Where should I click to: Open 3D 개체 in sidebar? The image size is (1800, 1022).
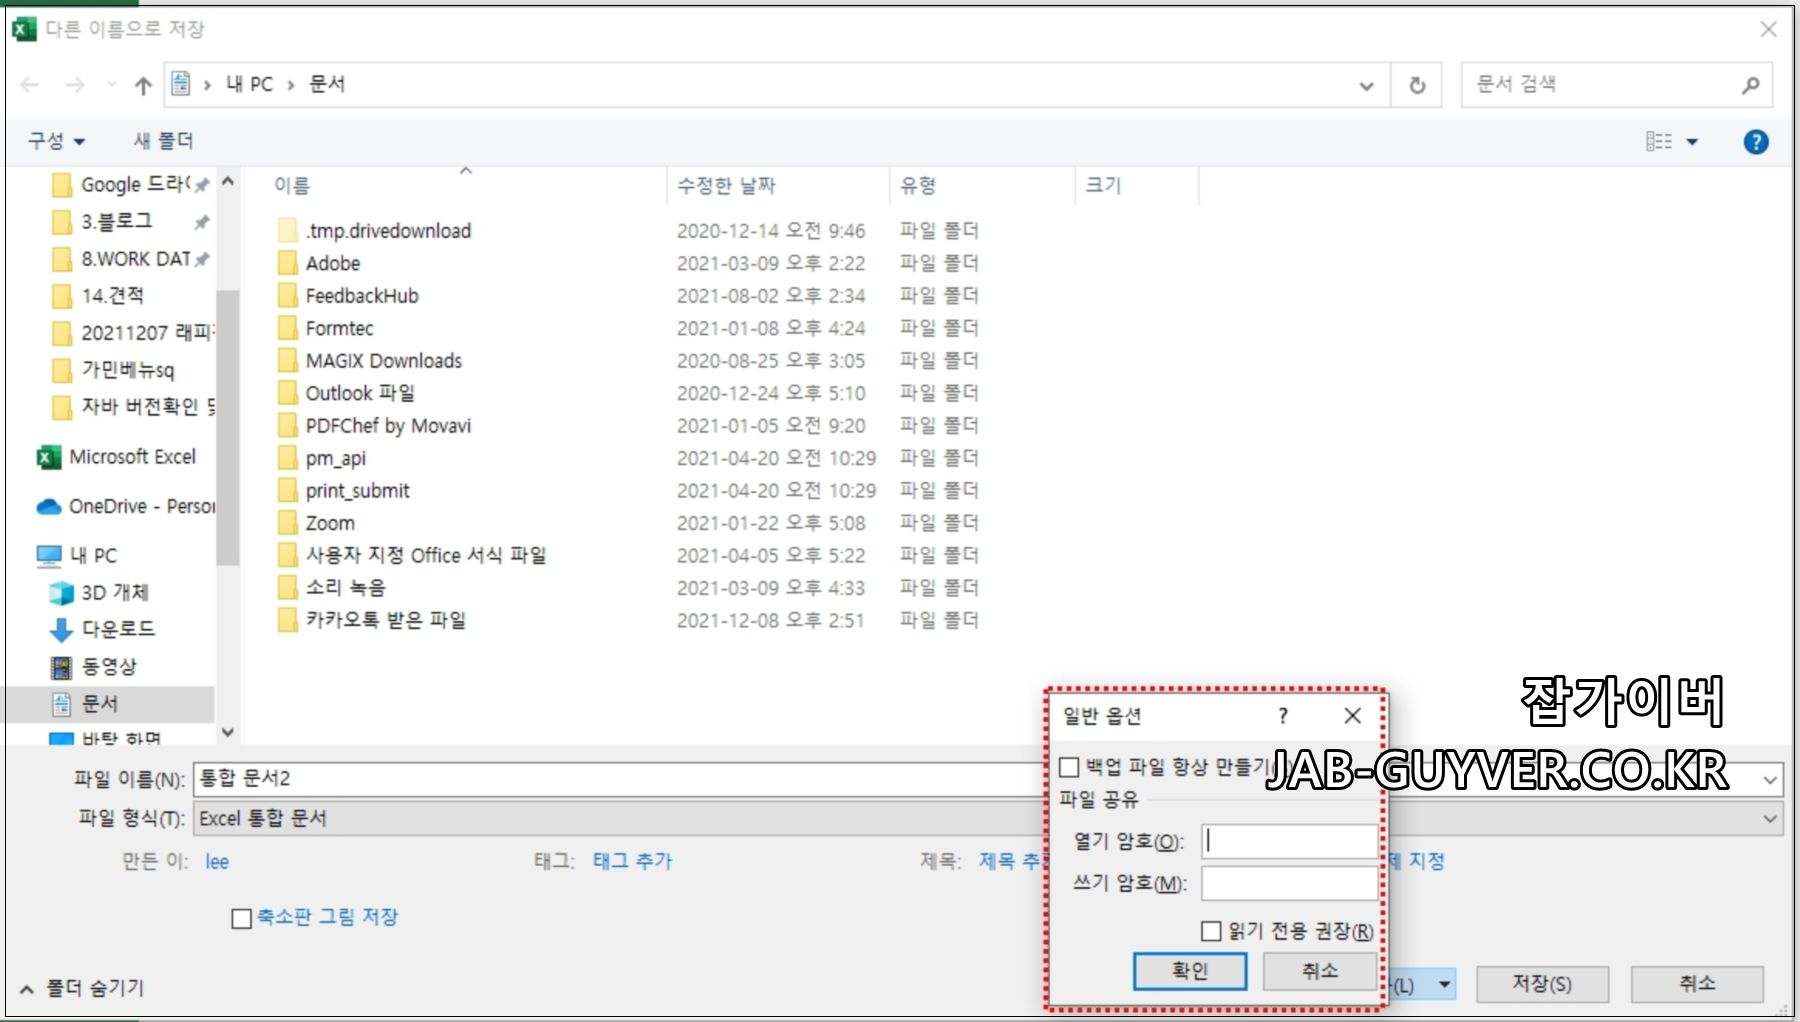100,592
